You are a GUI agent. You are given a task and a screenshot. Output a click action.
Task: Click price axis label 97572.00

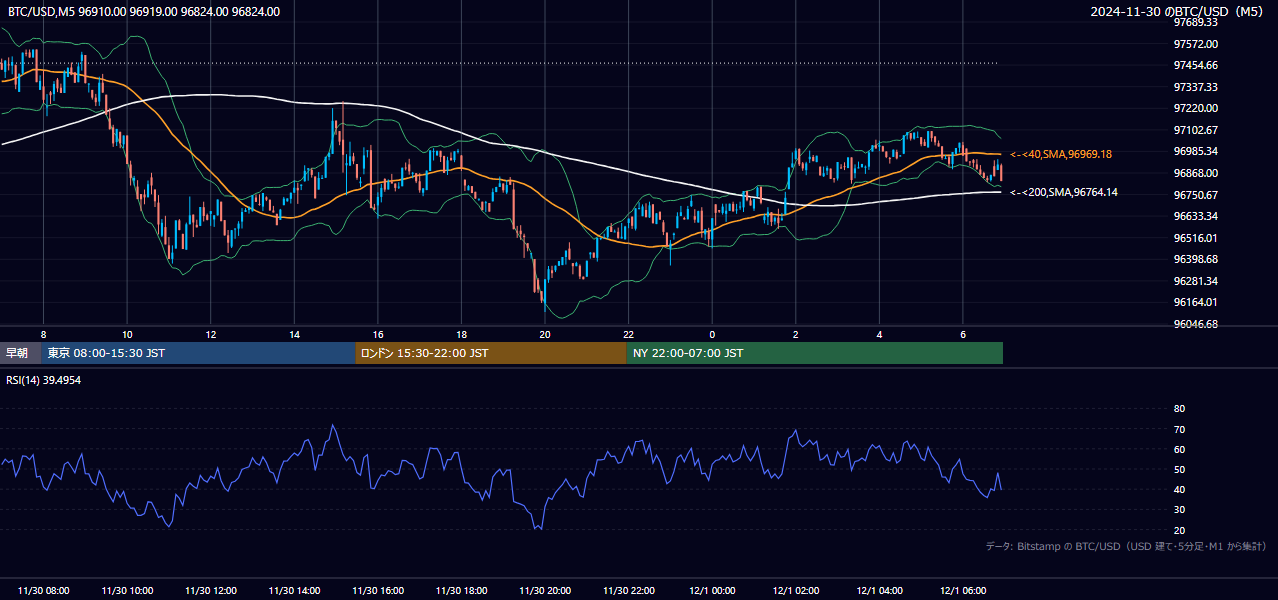pyautogui.click(x=1196, y=44)
